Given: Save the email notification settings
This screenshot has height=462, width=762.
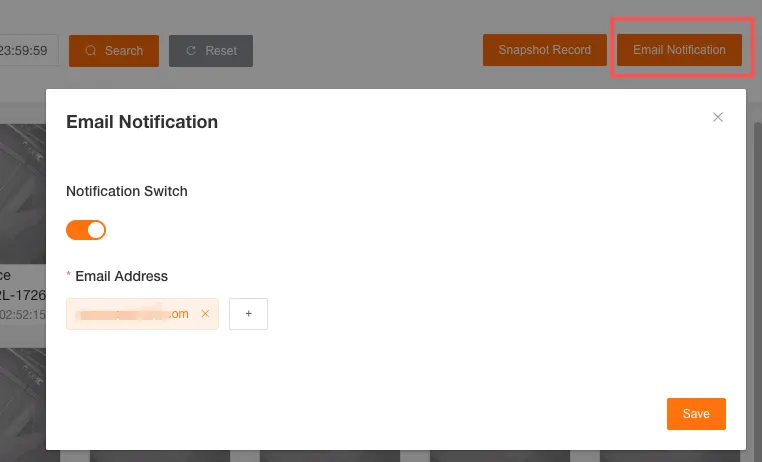Looking at the screenshot, I should tap(696, 414).
